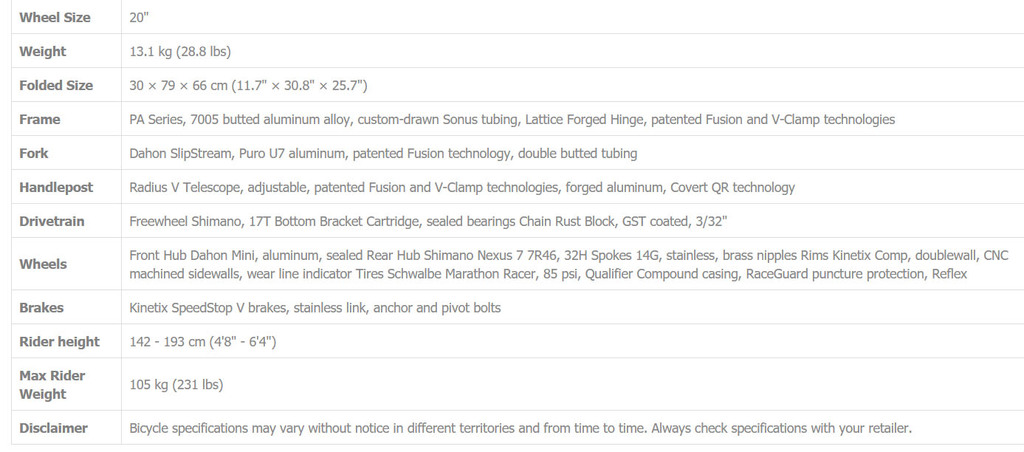Click the PA Series frame description
Image resolution: width=1024 pixels, height=452 pixels.
coord(512,120)
